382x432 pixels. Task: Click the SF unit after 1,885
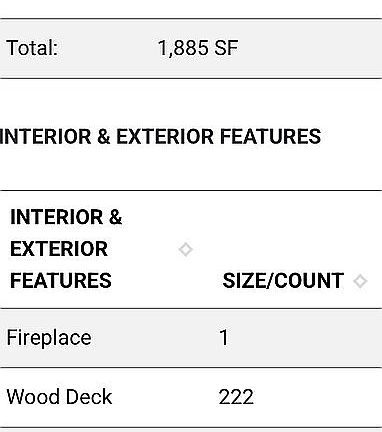tap(226, 48)
